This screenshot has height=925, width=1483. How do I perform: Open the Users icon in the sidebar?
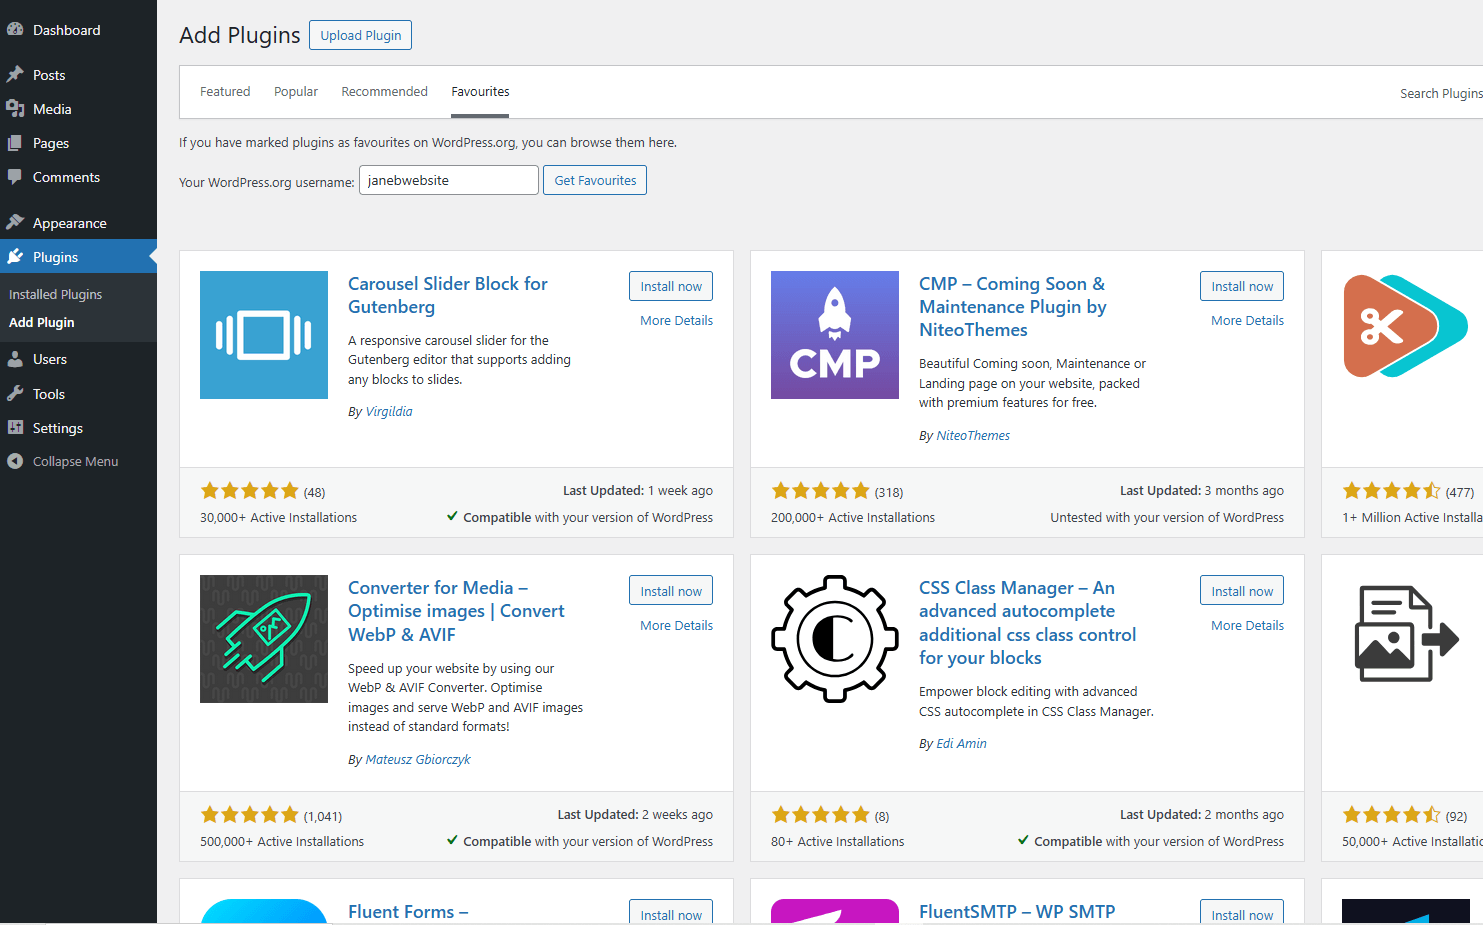[16, 358]
